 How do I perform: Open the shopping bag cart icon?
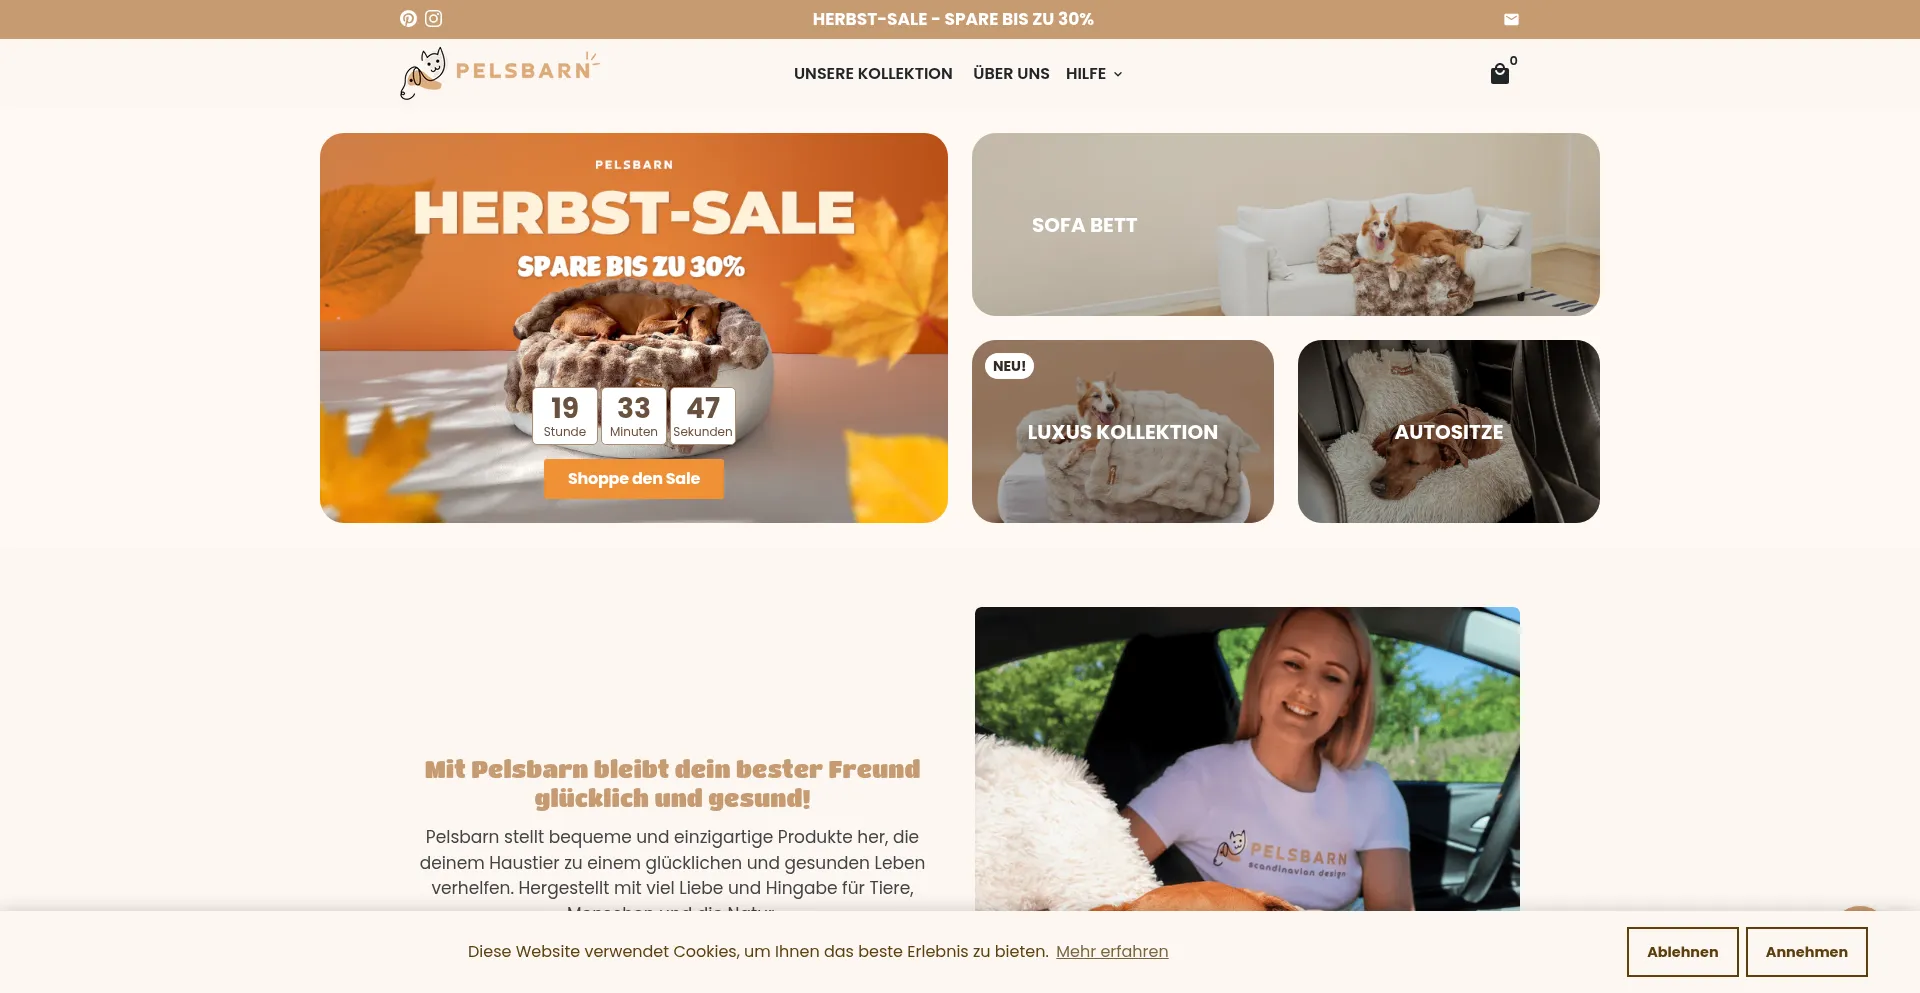point(1499,74)
